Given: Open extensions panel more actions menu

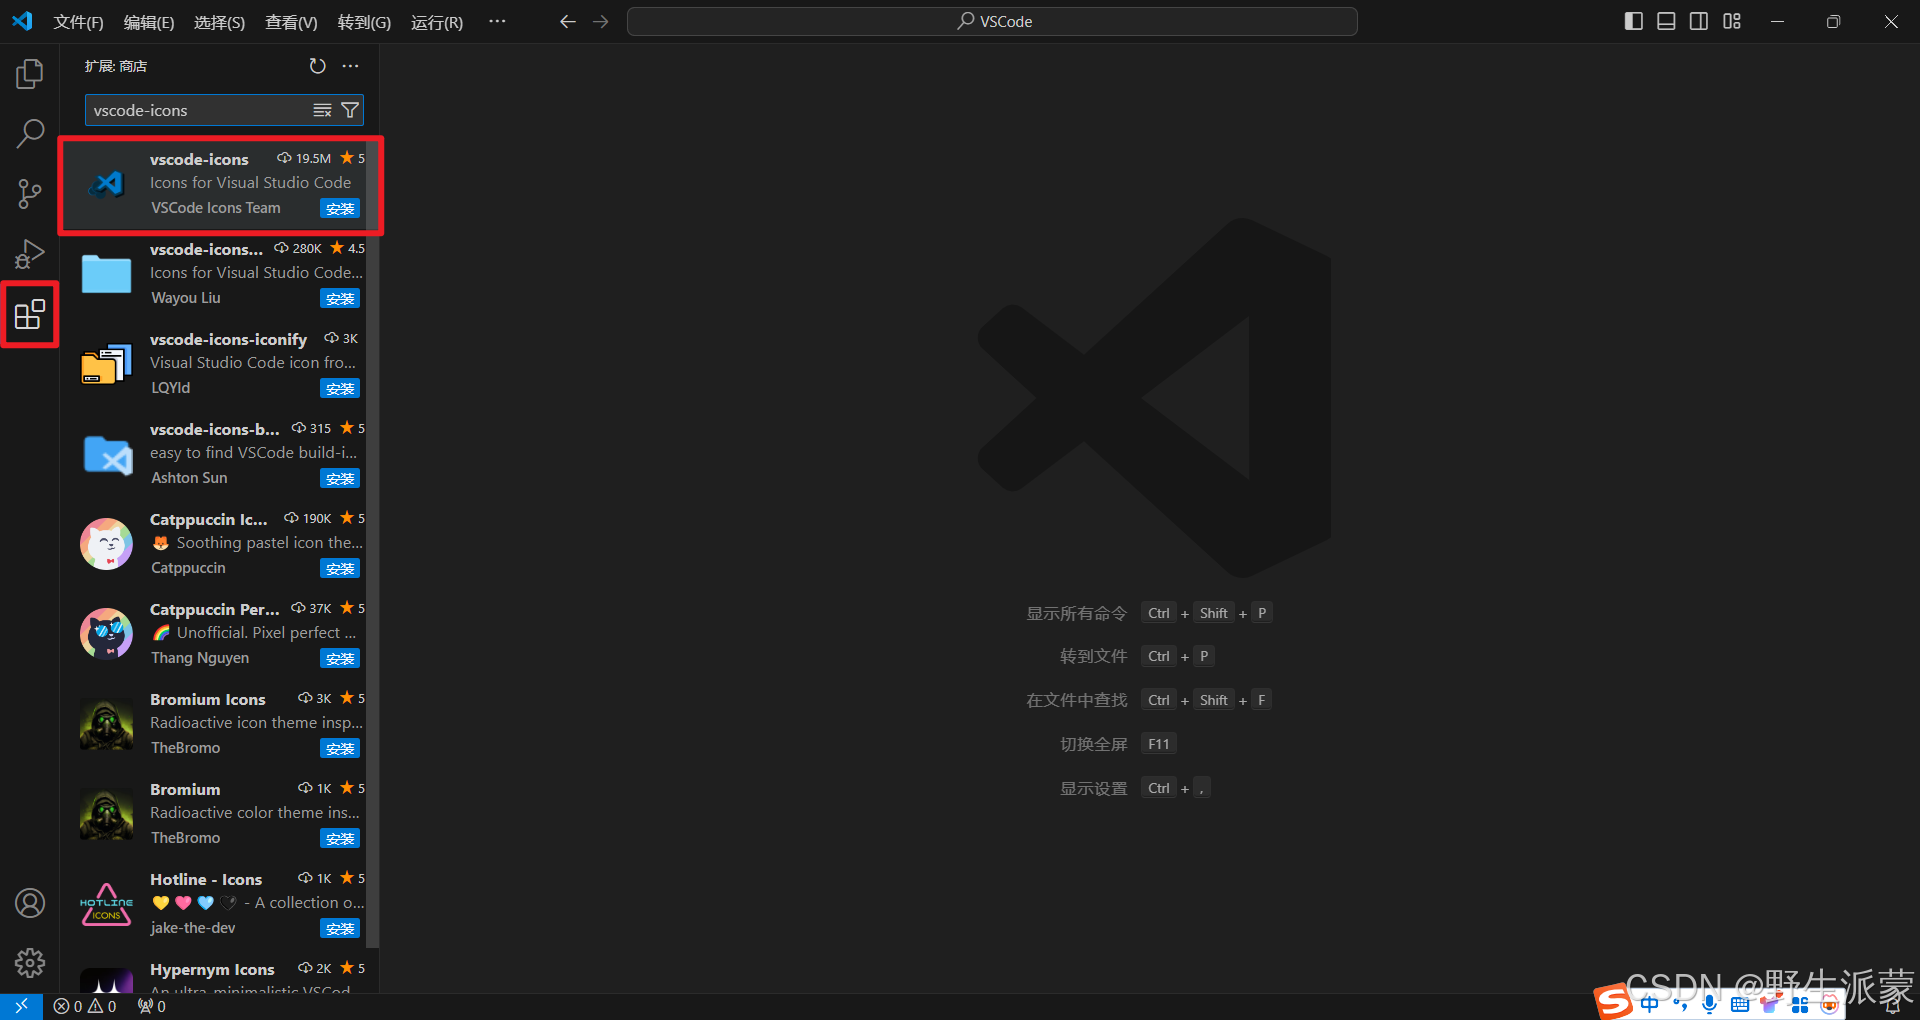Looking at the screenshot, I should [350, 66].
